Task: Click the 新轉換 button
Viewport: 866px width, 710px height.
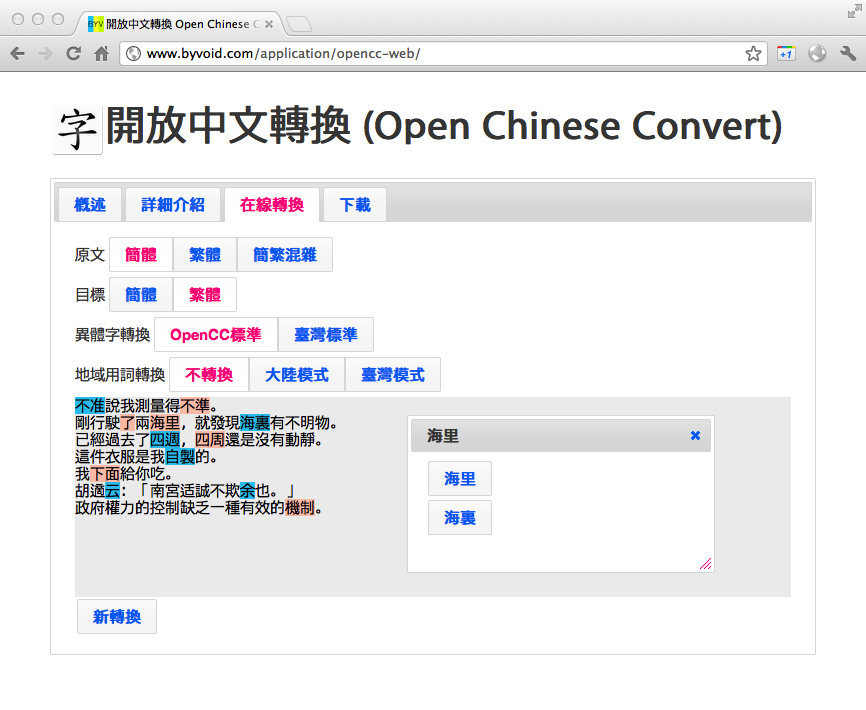Action: pos(117,617)
